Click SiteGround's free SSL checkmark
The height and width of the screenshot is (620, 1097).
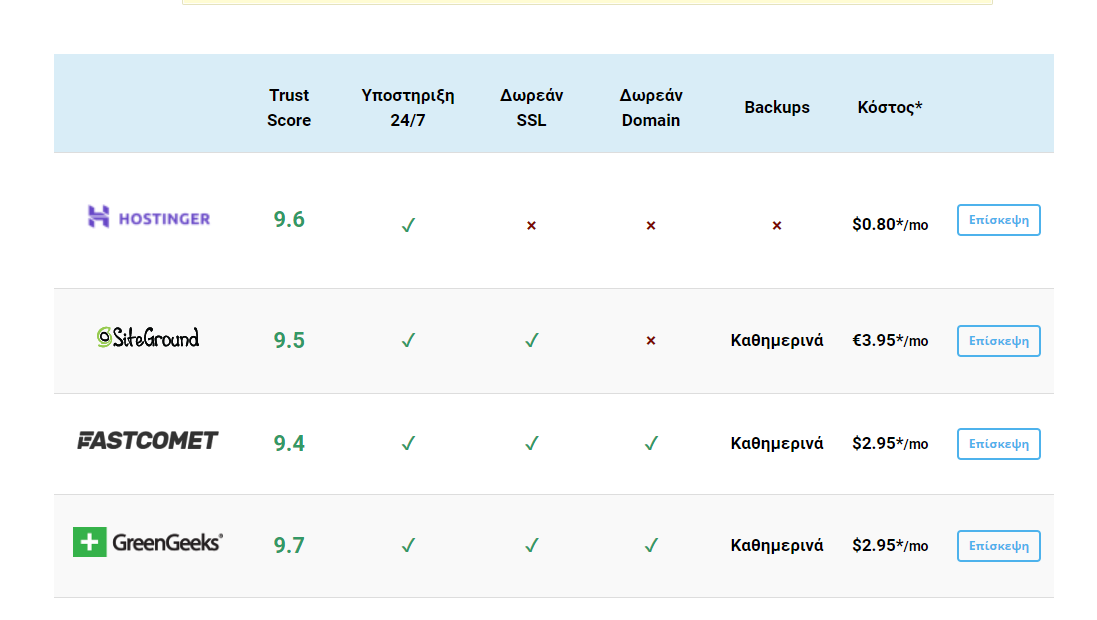(x=532, y=340)
